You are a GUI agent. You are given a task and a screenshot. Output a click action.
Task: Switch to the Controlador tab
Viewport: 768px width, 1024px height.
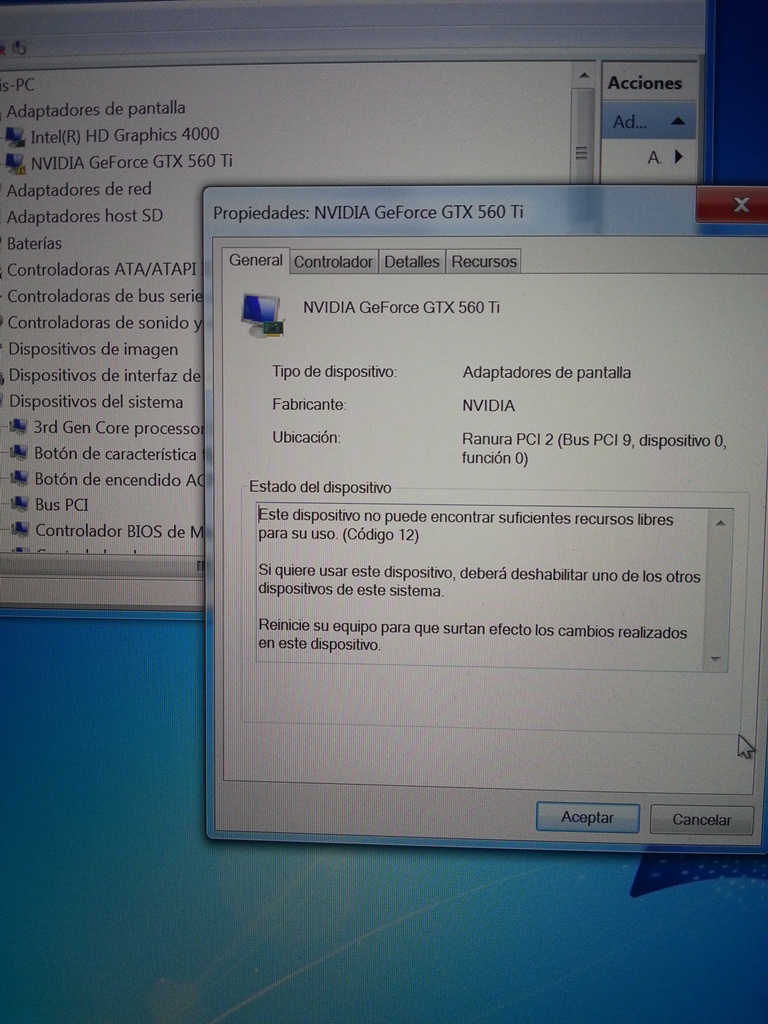(x=333, y=262)
